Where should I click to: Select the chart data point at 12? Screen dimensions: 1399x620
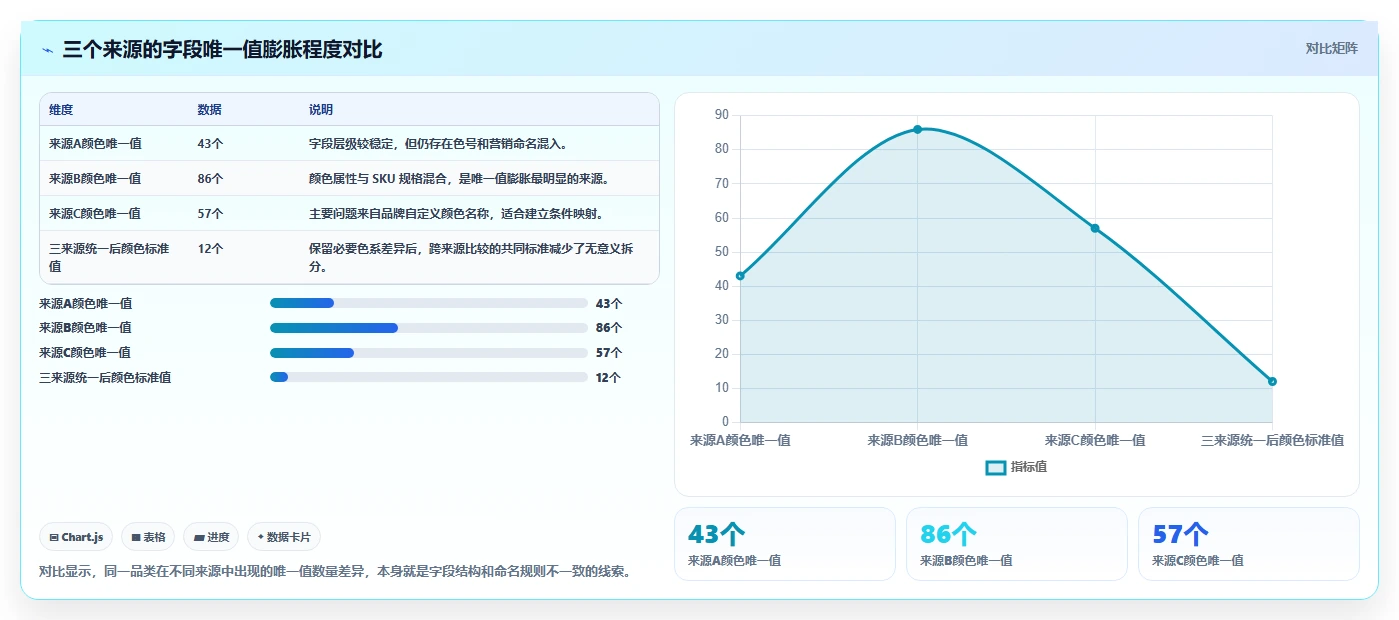click(x=1272, y=381)
